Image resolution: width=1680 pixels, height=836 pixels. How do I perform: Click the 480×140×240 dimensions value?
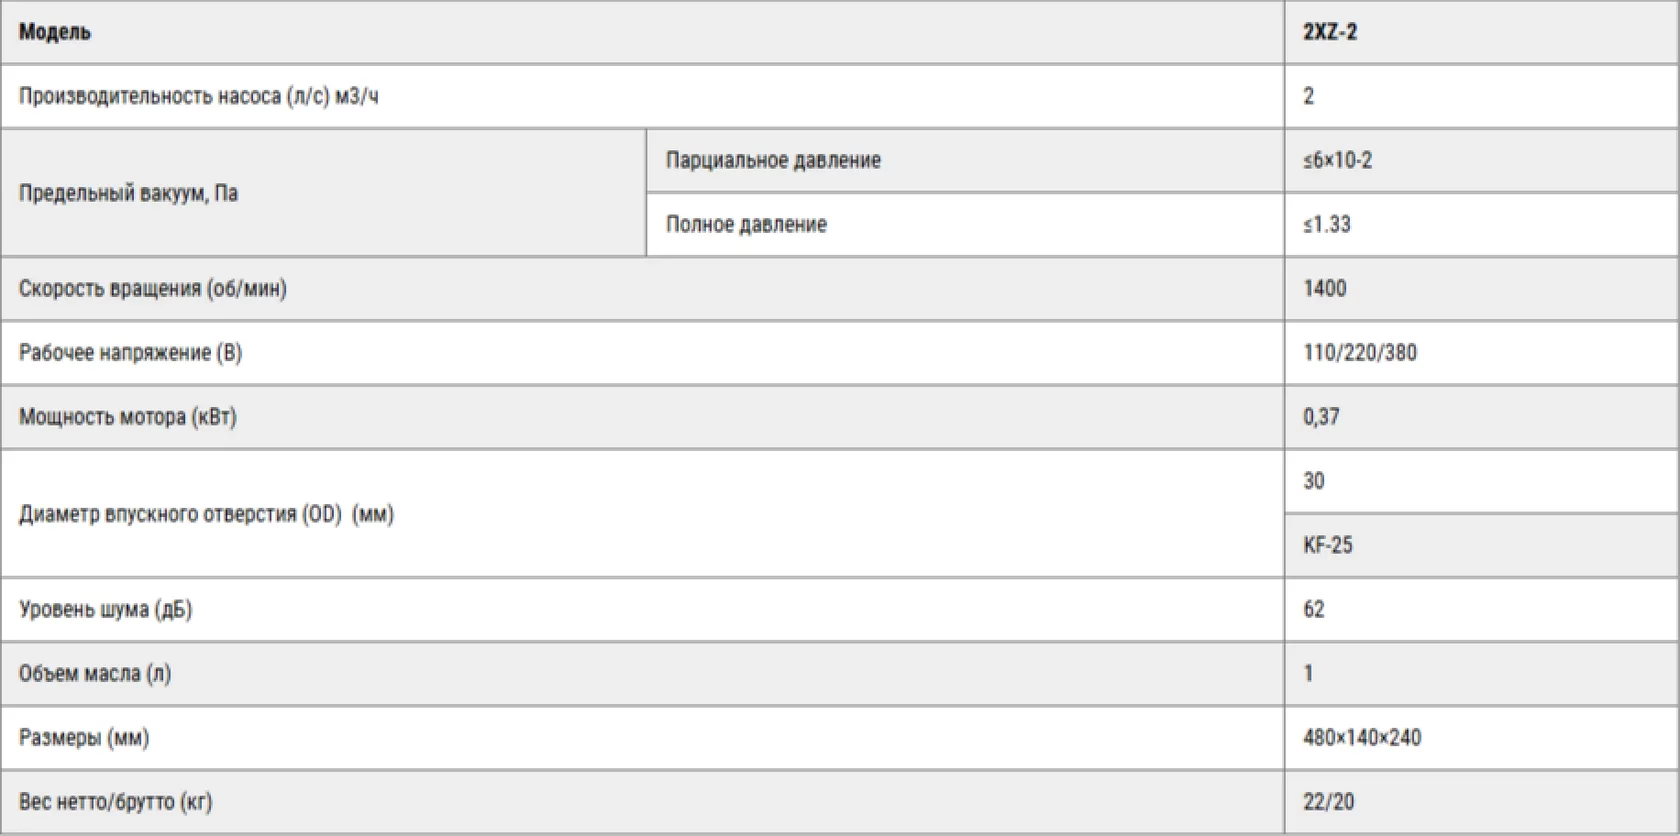[x=1361, y=738]
